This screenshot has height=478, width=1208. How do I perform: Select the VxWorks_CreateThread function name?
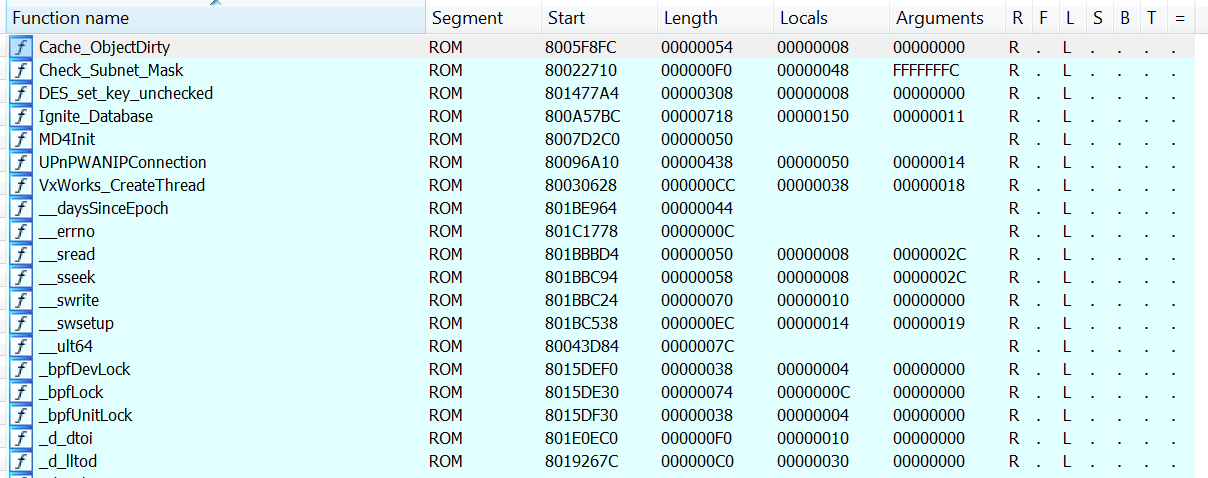[x=122, y=185]
